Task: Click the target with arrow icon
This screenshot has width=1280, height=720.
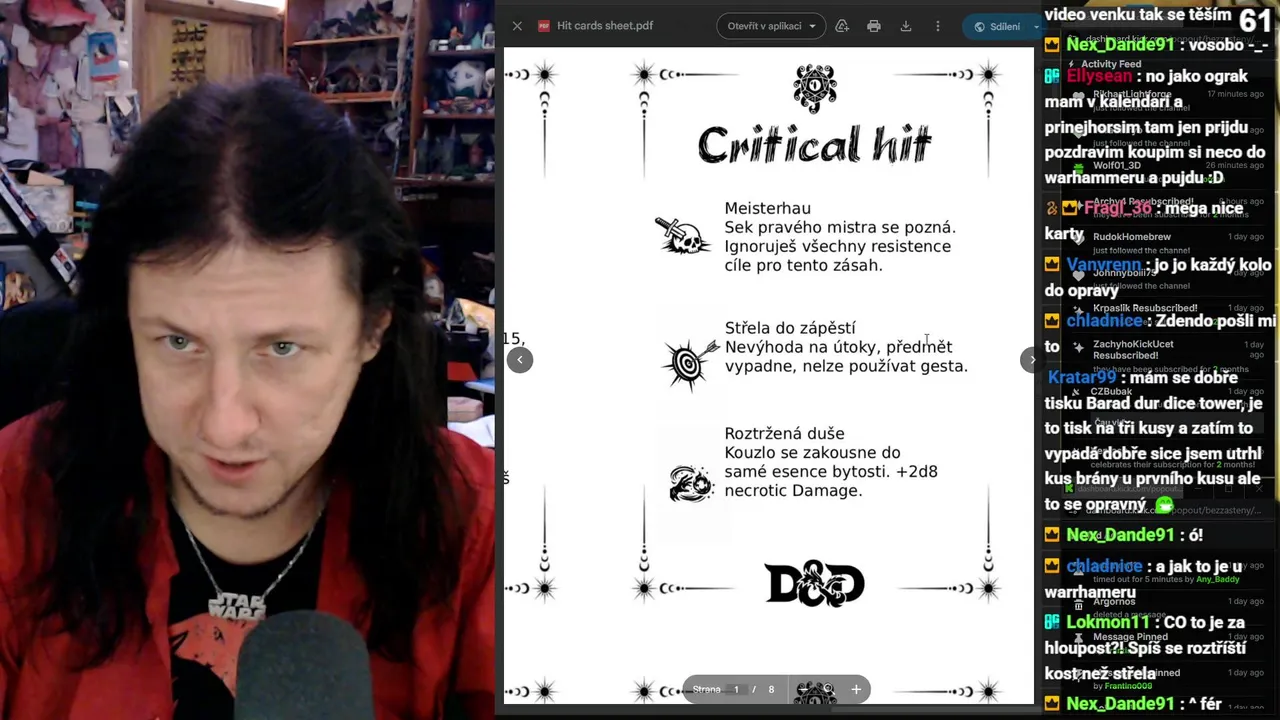Action: point(690,362)
